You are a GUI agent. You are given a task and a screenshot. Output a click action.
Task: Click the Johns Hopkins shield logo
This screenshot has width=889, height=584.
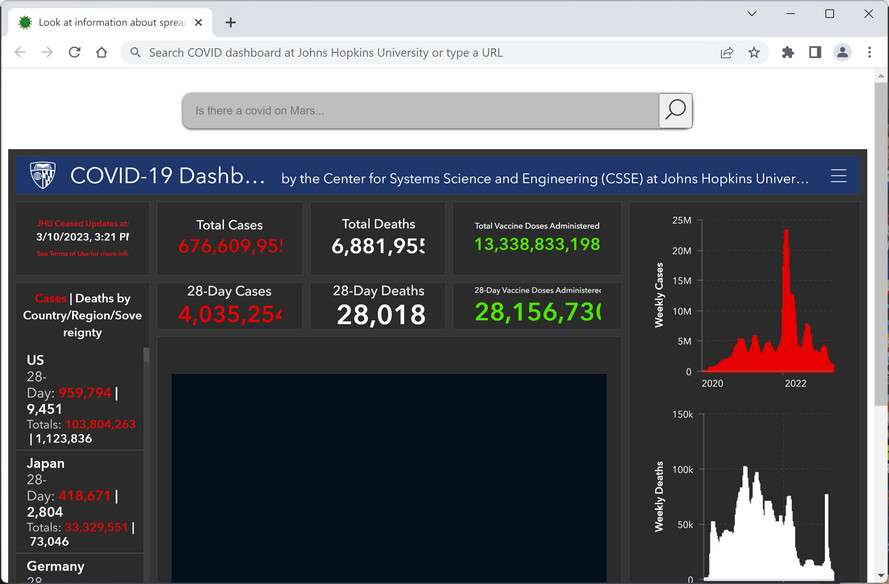(x=43, y=176)
